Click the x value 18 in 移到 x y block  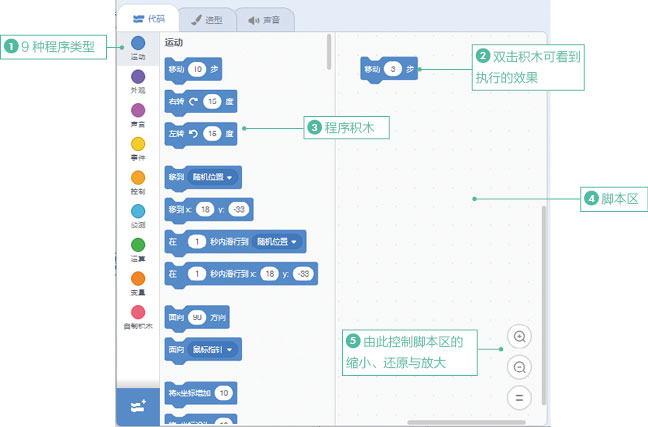click(205, 210)
